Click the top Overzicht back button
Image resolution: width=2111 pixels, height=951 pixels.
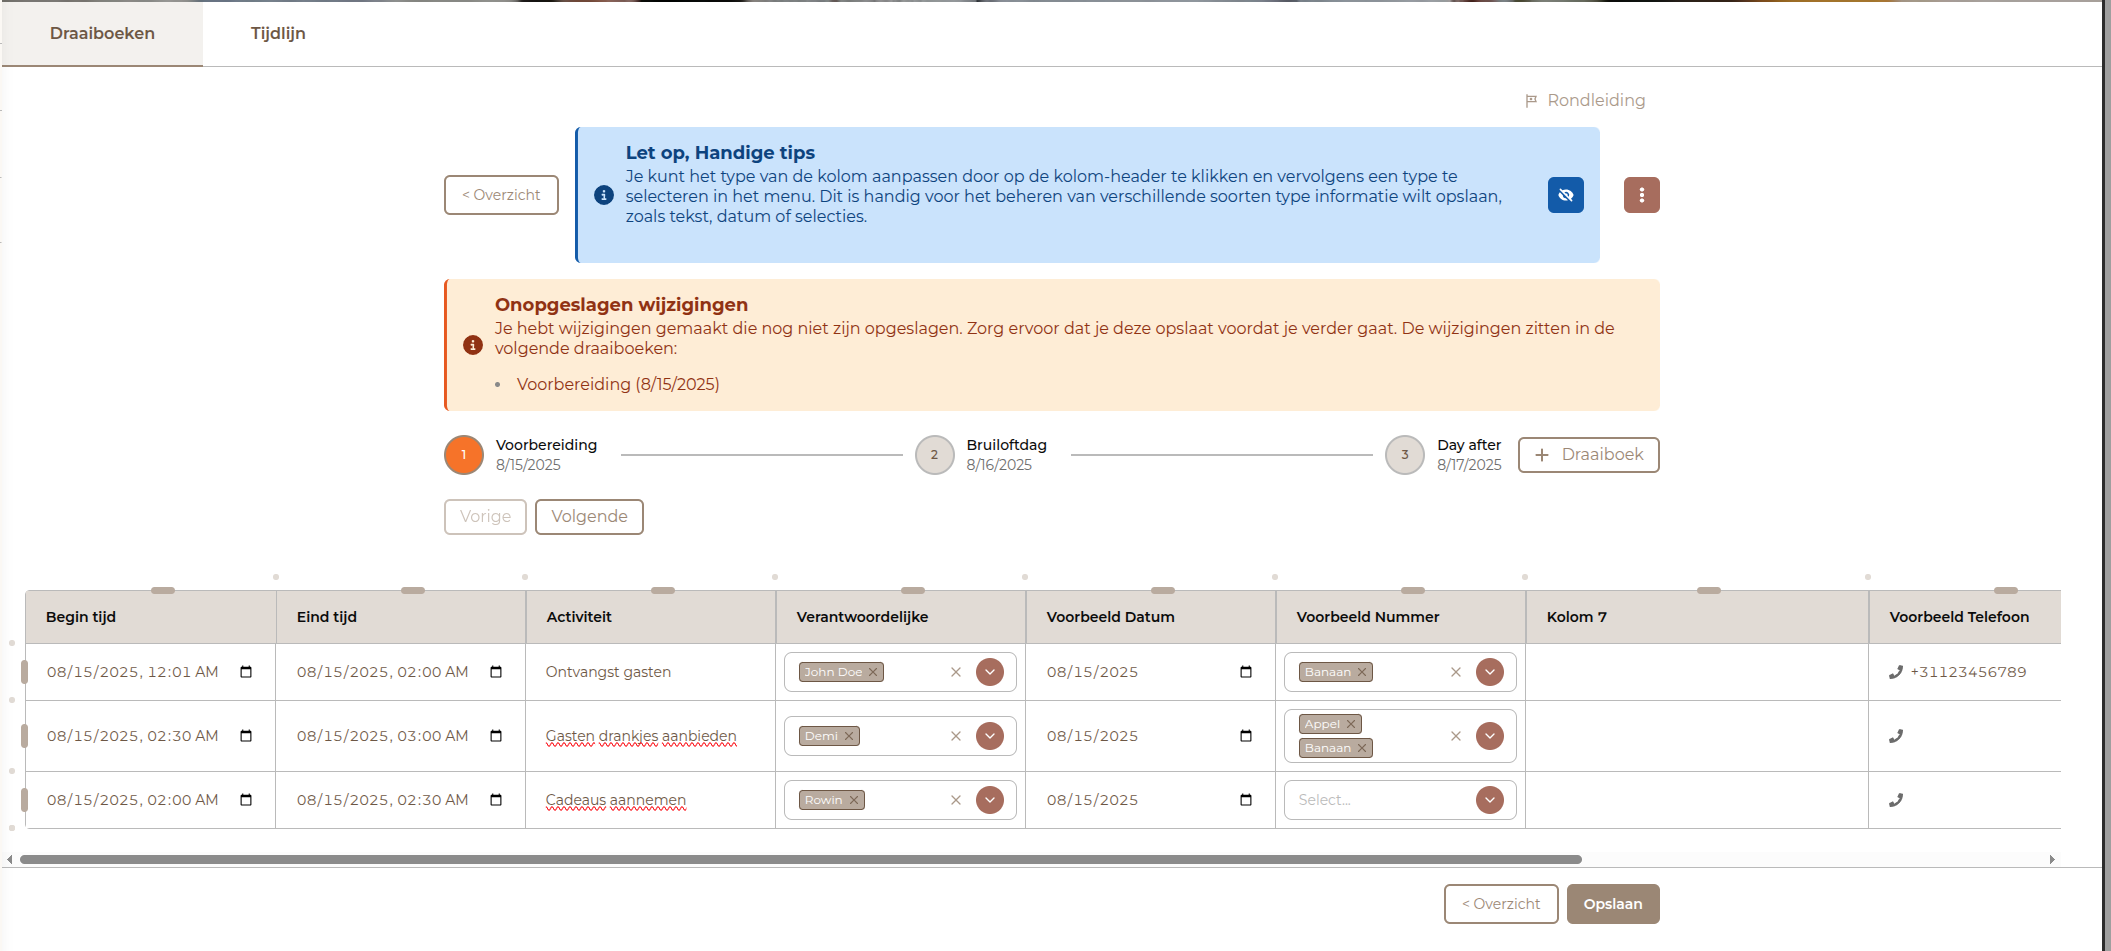pos(501,195)
